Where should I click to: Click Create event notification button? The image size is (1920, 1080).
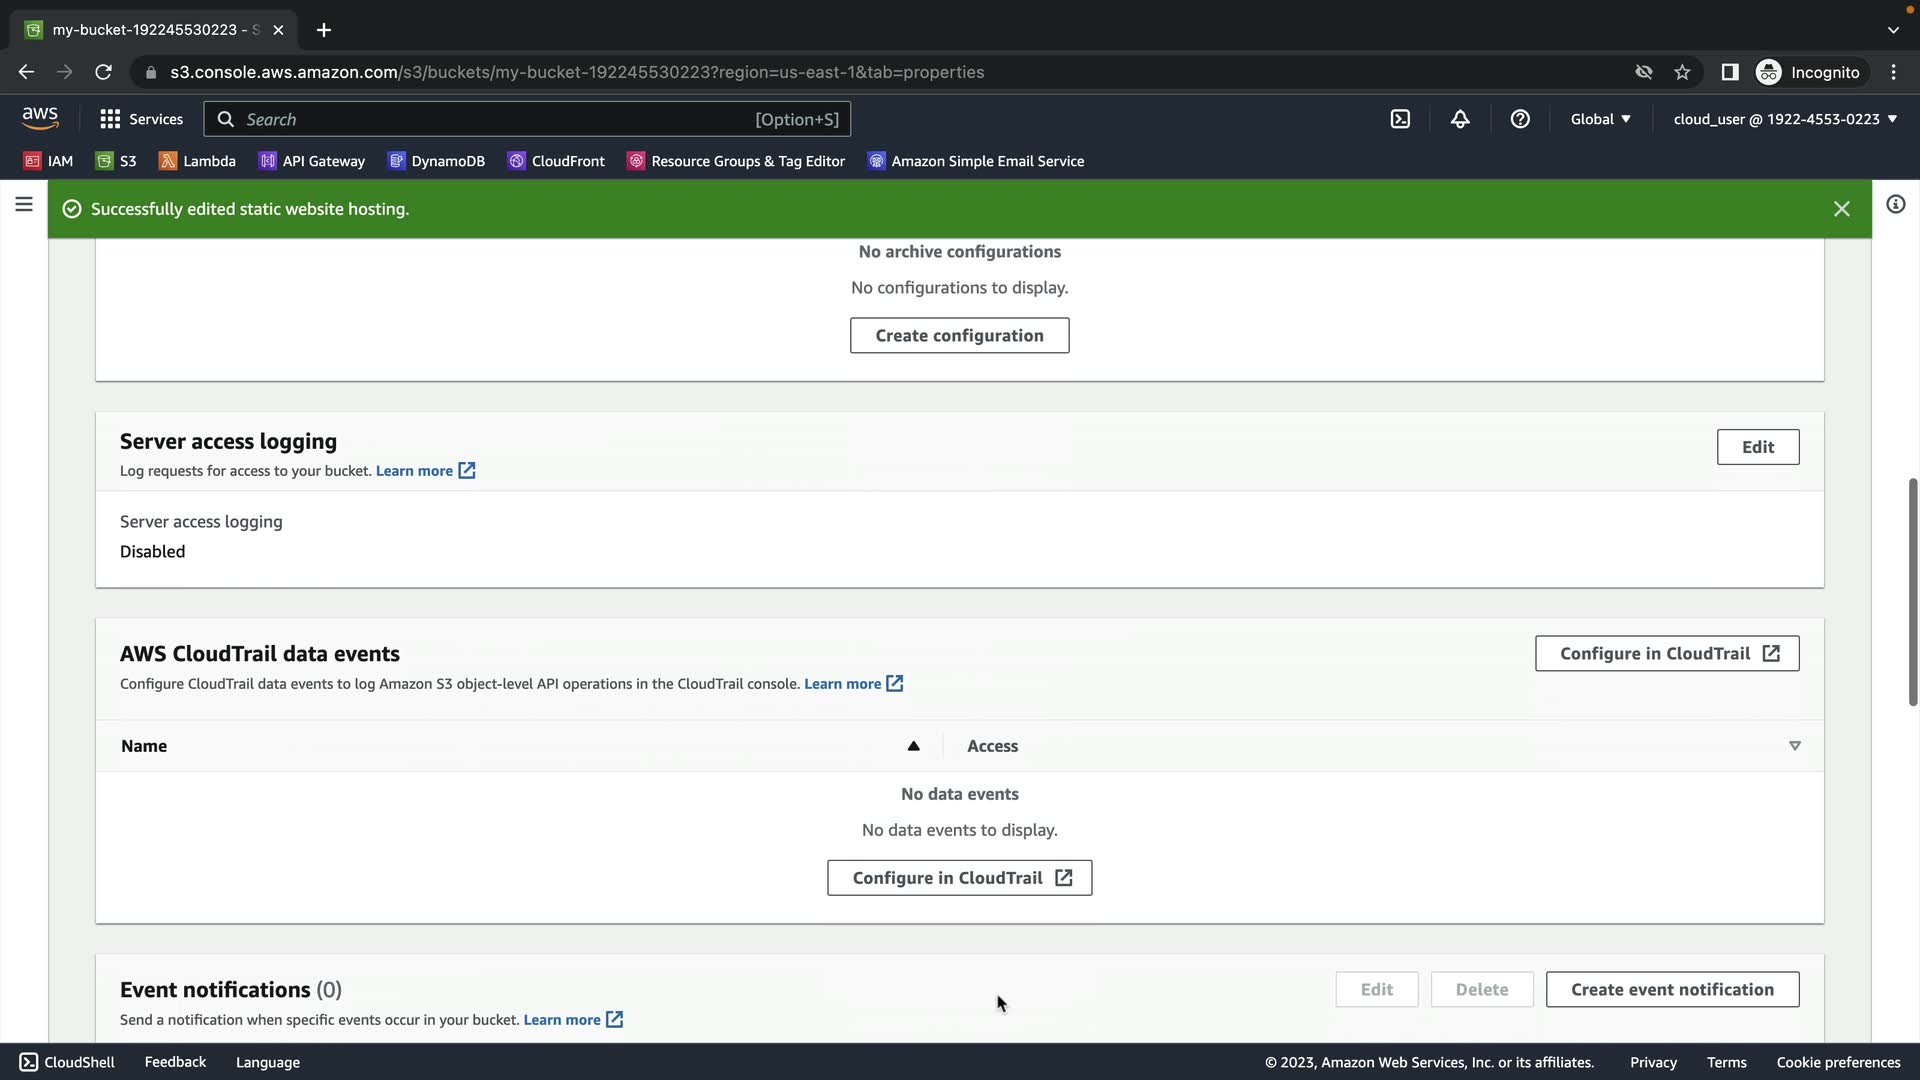pyautogui.click(x=1672, y=989)
